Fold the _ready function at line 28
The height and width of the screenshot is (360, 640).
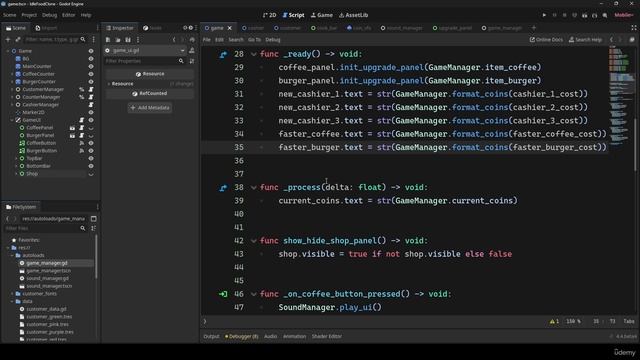[253, 54]
